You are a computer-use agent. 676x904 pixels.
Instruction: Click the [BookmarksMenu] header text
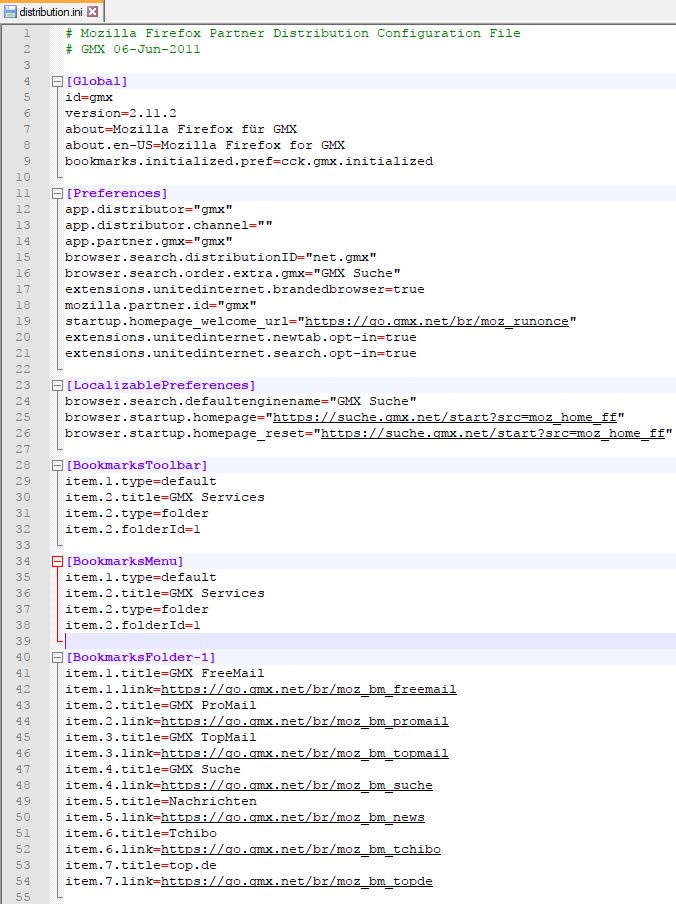click(x=124, y=561)
